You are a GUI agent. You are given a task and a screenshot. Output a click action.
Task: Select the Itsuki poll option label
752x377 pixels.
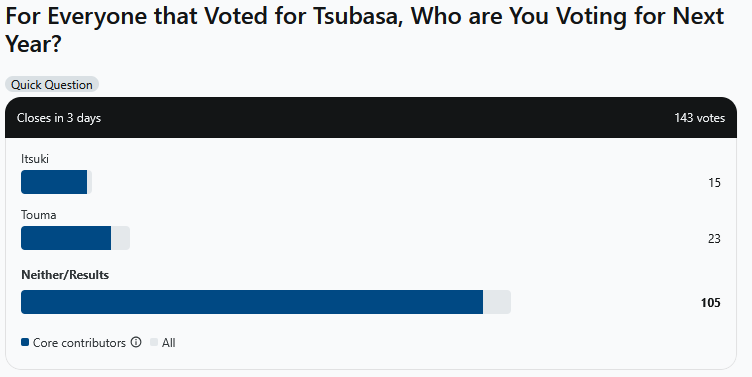point(35,159)
